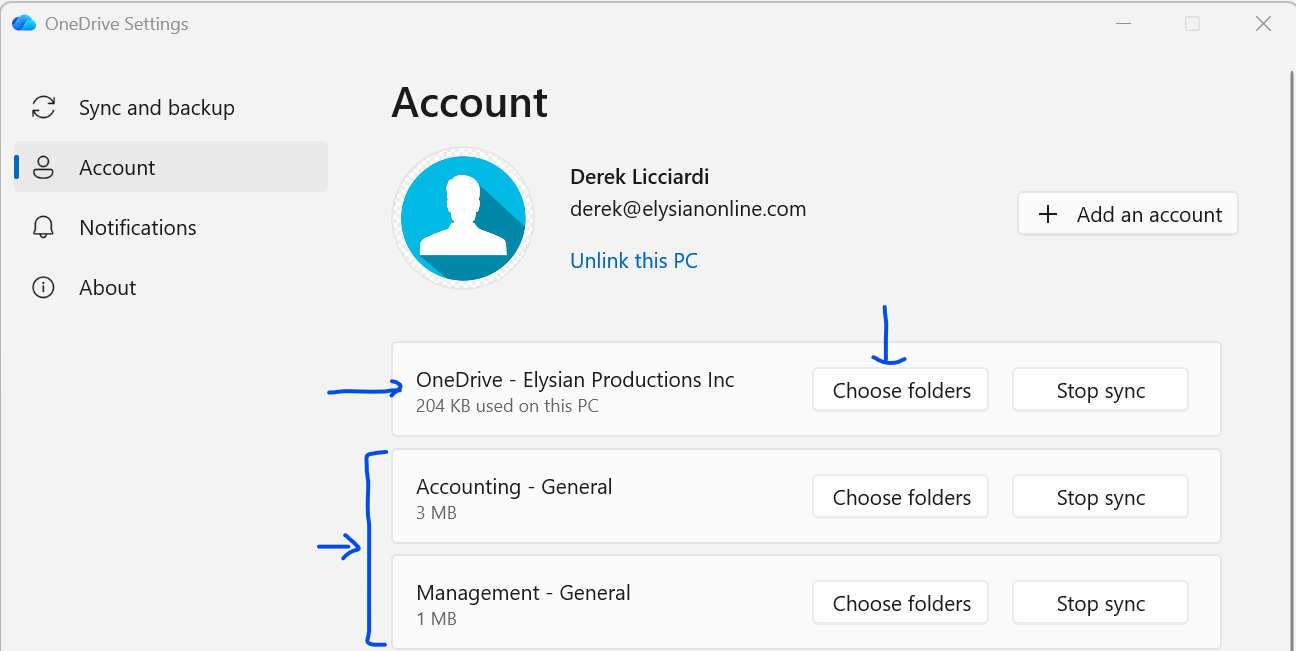This screenshot has width=1296, height=651.
Task: Click the 1 MB size under Management
Action: click(x=436, y=619)
